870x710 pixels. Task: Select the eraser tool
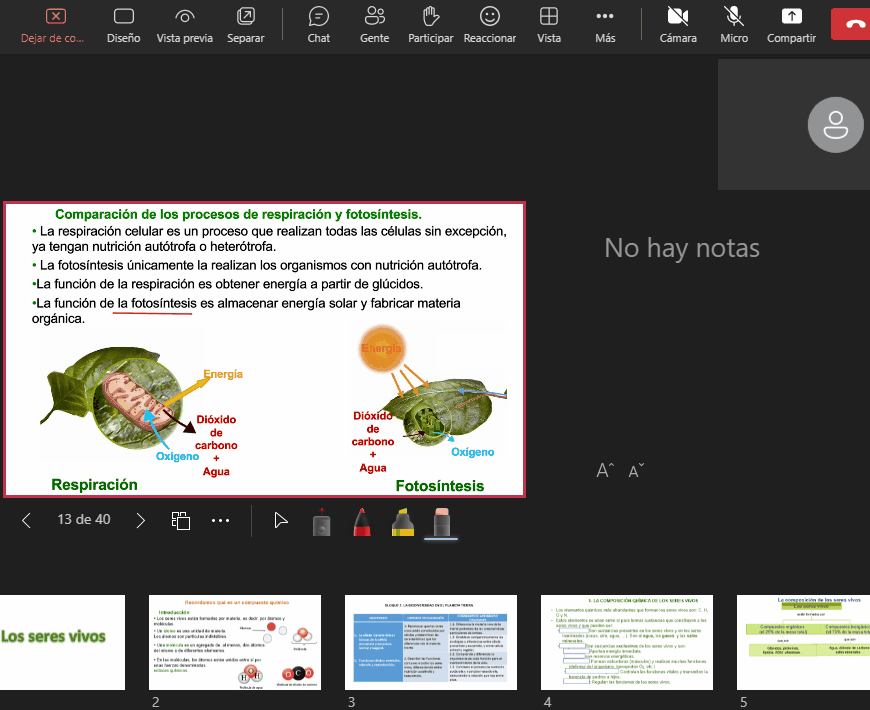442,521
